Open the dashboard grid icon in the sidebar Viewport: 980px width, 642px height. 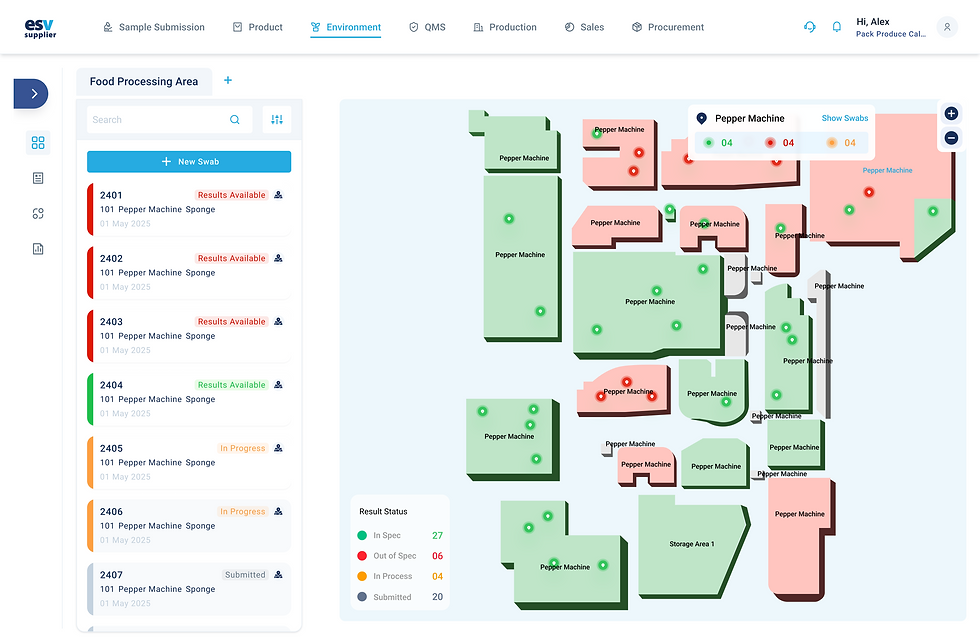coord(38,143)
